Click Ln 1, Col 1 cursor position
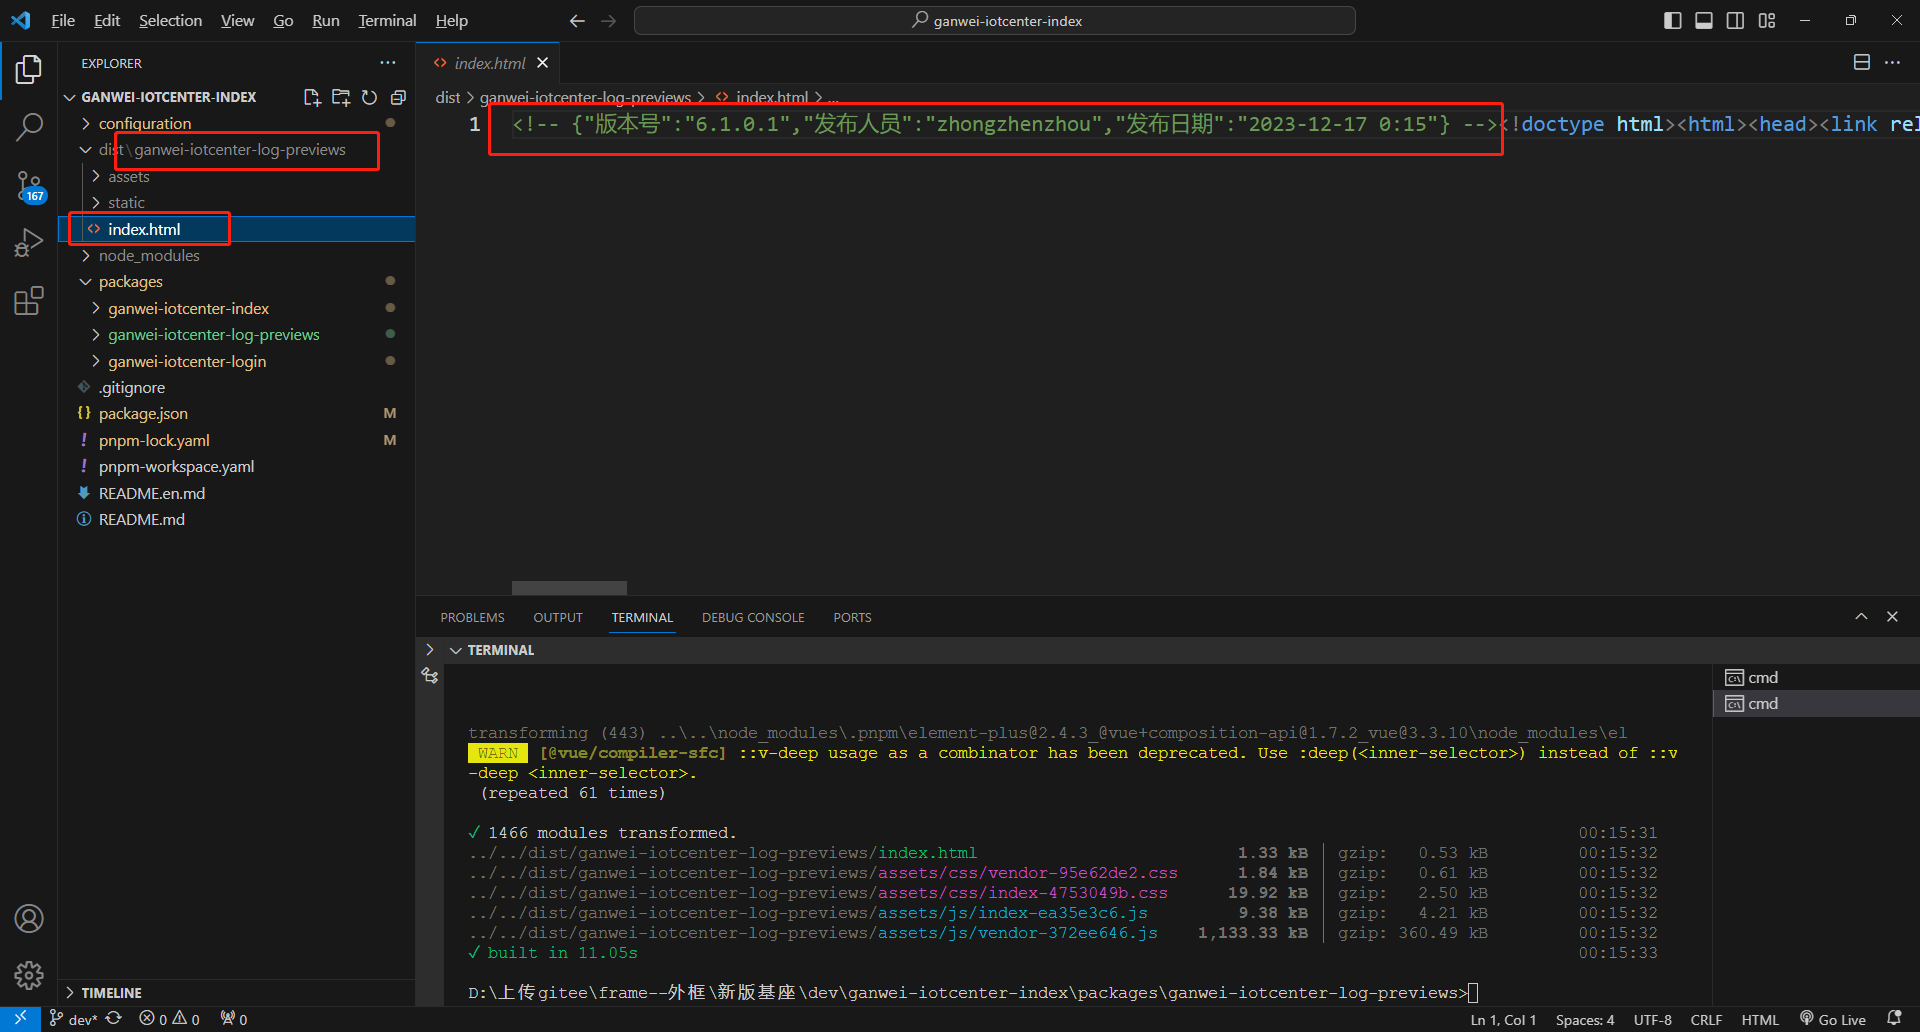 pyautogui.click(x=1503, y=1019)
